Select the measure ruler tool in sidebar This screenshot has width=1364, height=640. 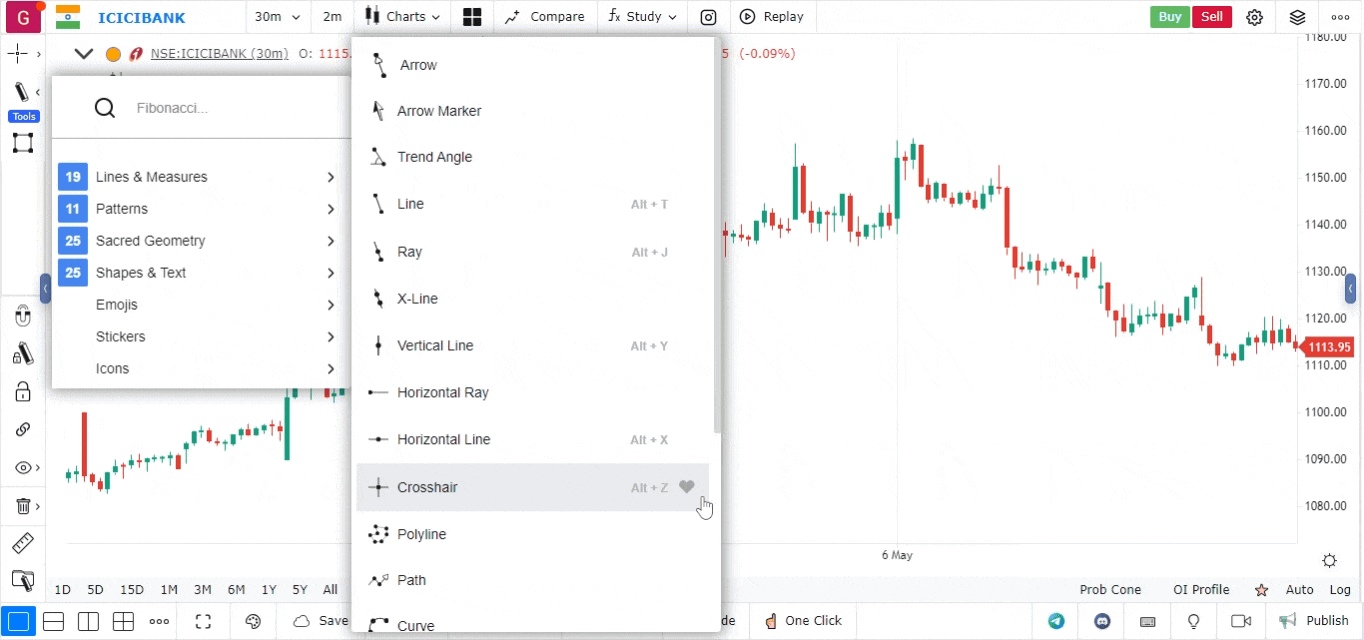pos(22,543)
